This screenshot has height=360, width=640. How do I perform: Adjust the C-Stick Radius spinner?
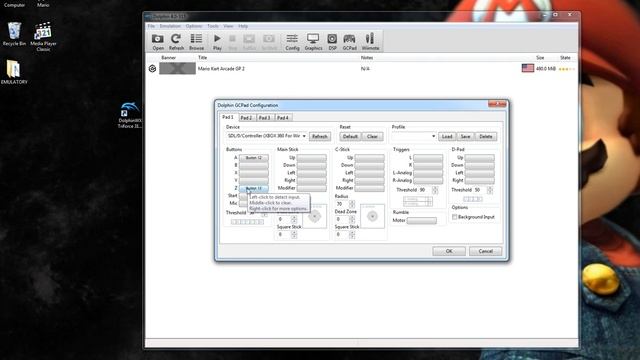tap(352, 204)
